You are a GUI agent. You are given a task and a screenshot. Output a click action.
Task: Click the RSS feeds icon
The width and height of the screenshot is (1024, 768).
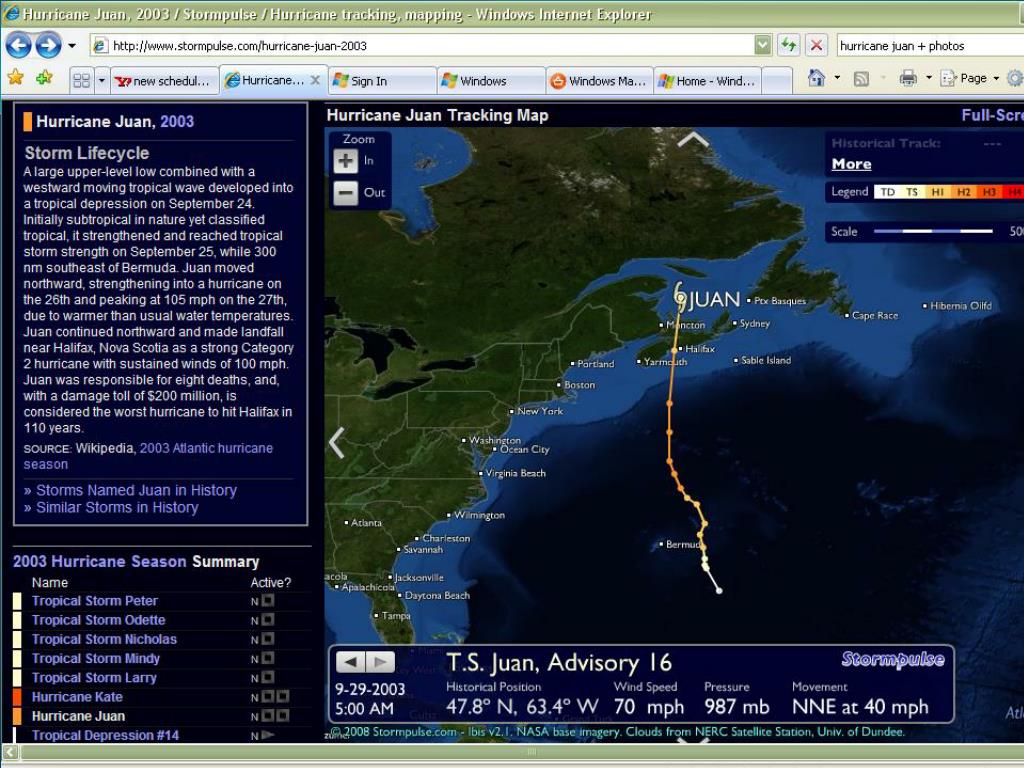pyautogui.click(x=861, y=79)
